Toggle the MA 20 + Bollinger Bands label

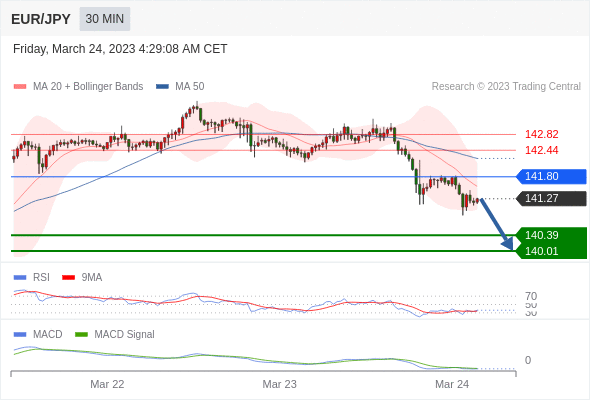coord(88,87)
